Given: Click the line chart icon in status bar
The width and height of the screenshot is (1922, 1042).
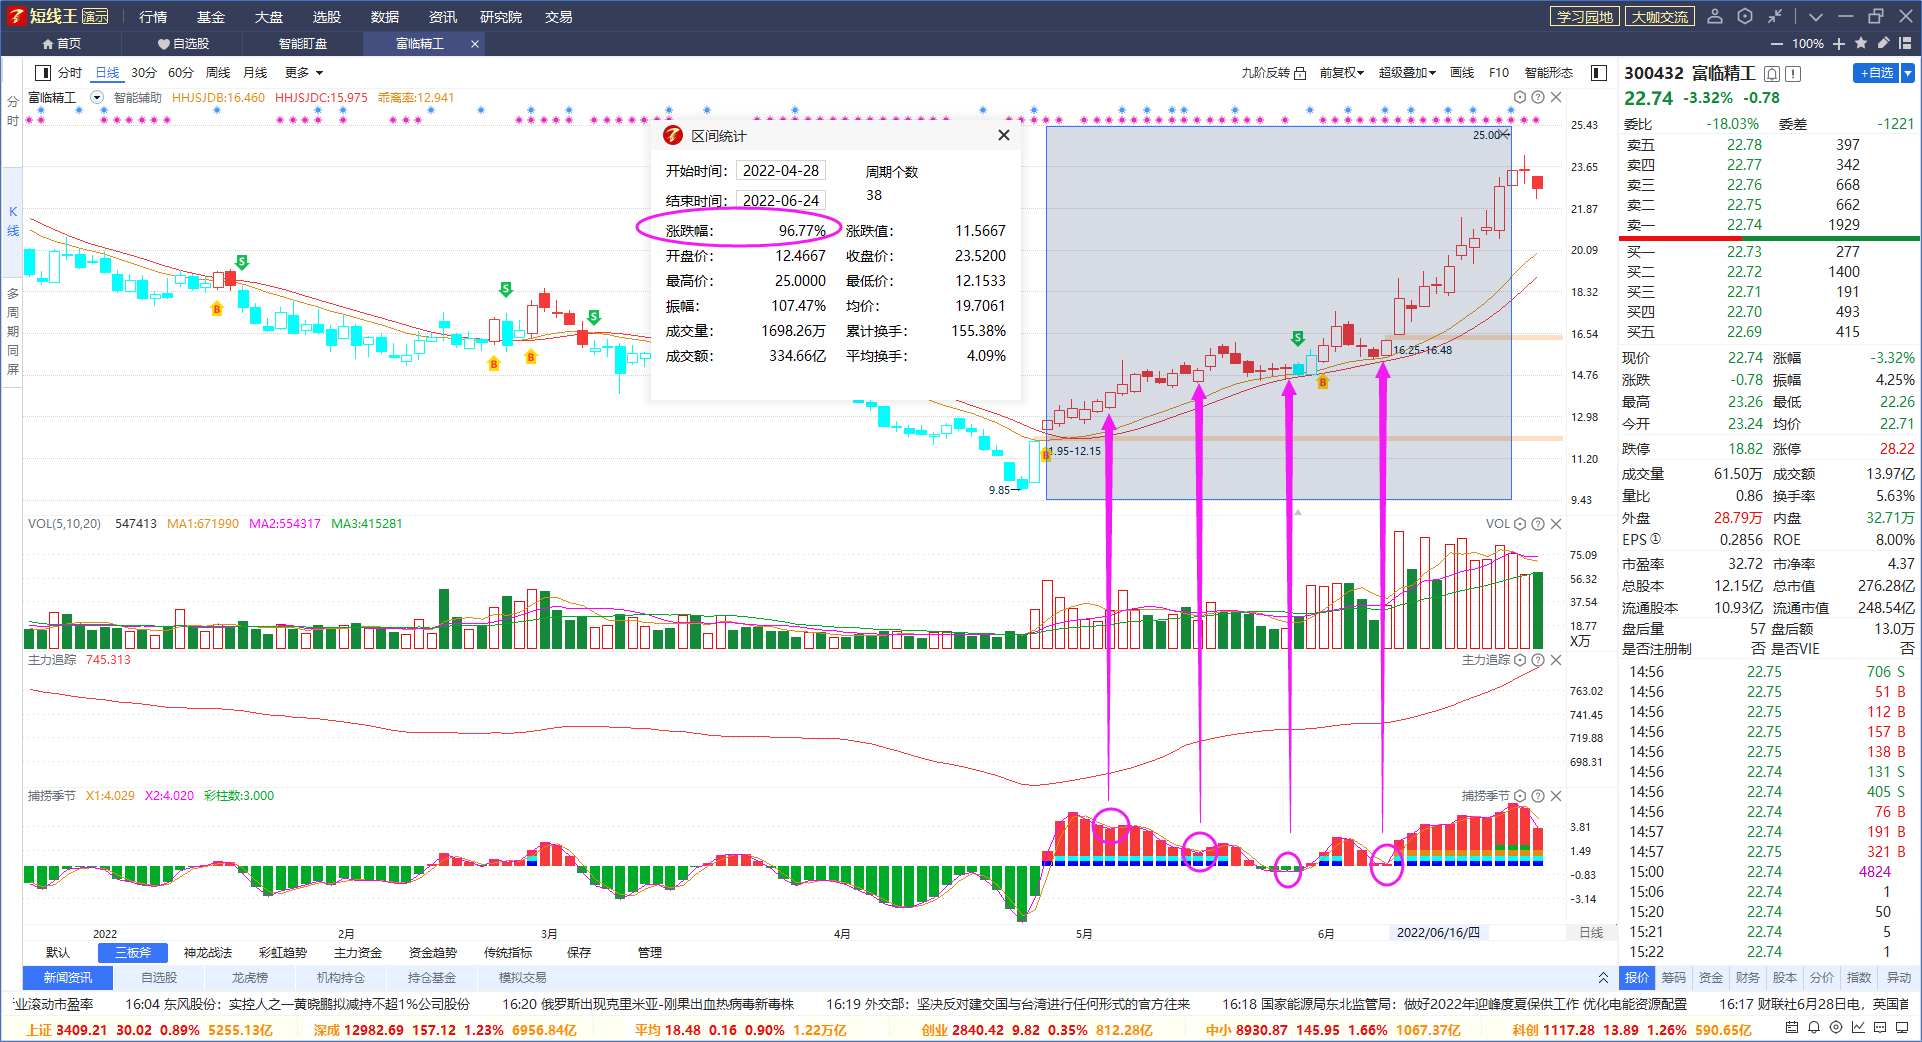Looking at the screenshot, I should coord(1858,1028).
